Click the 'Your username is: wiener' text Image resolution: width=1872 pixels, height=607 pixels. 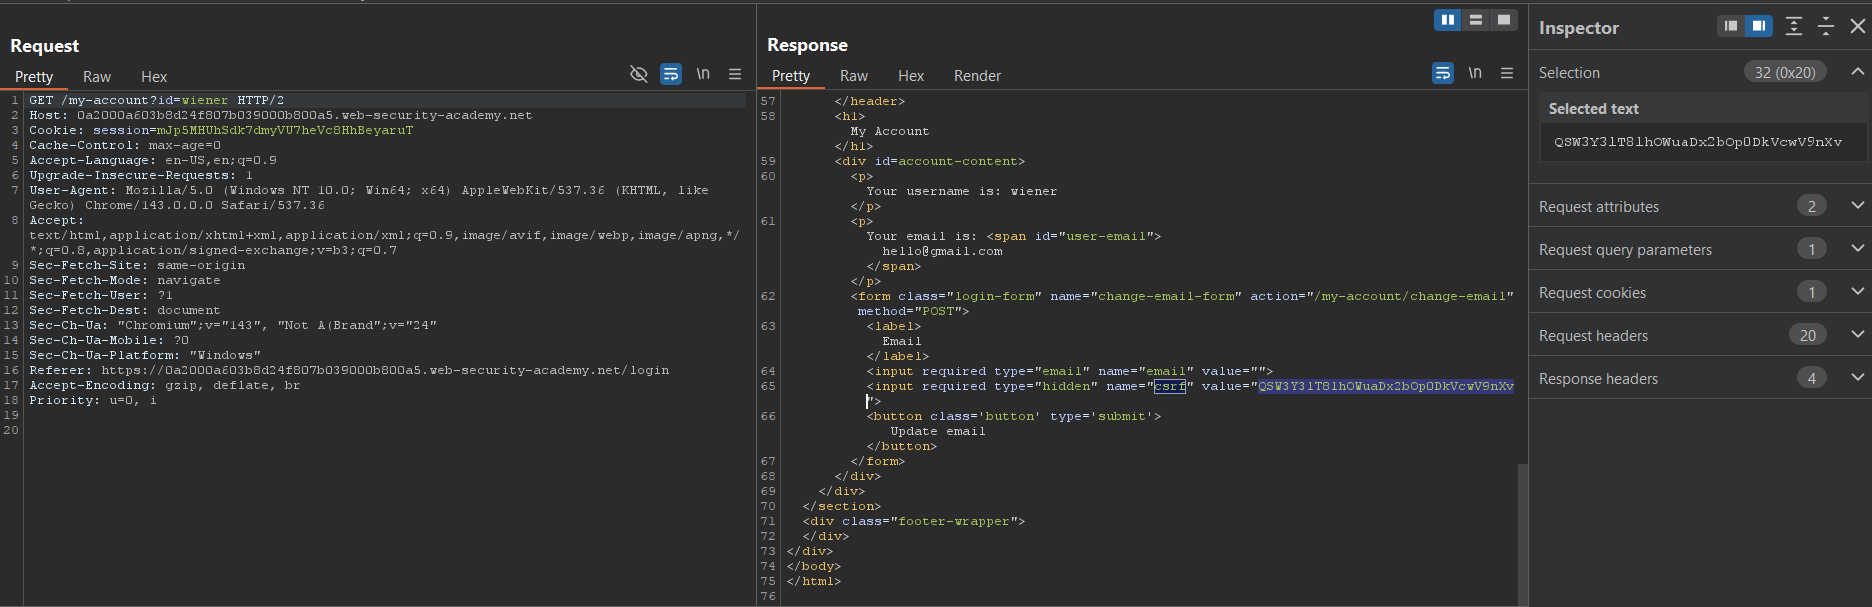(962, 191)
